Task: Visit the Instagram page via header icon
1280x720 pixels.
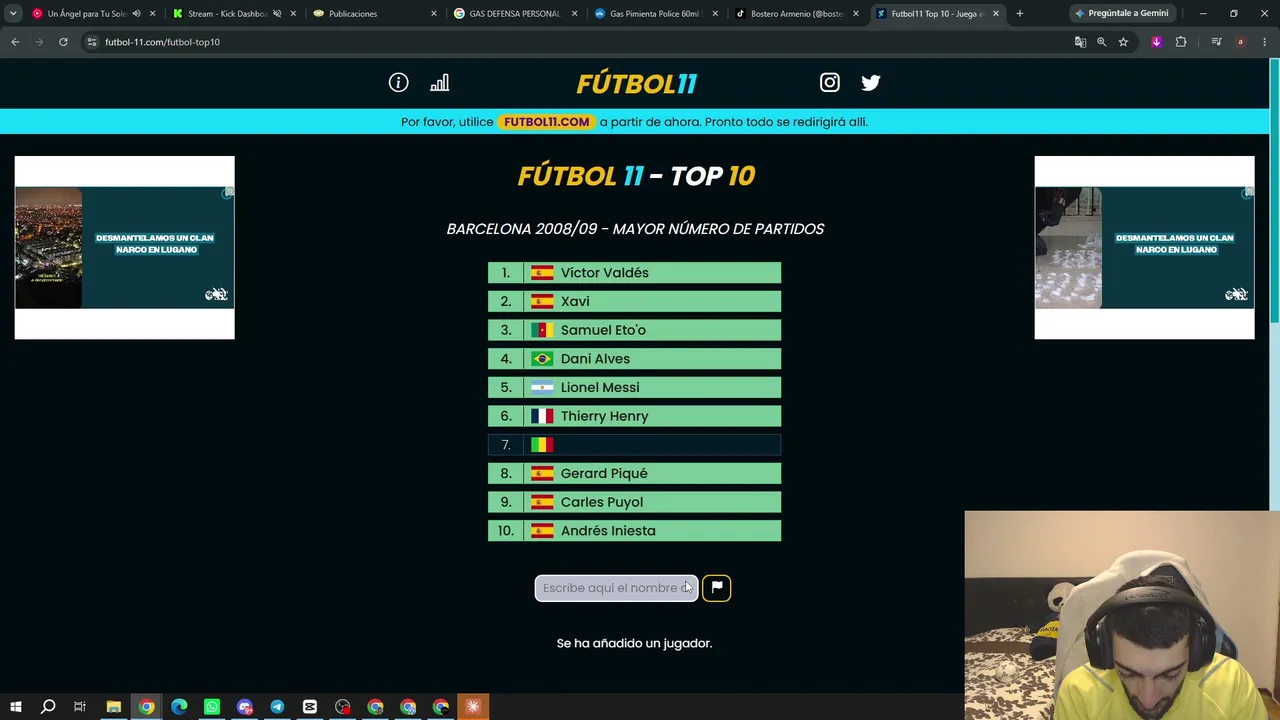Action: (x=830, y=83)
